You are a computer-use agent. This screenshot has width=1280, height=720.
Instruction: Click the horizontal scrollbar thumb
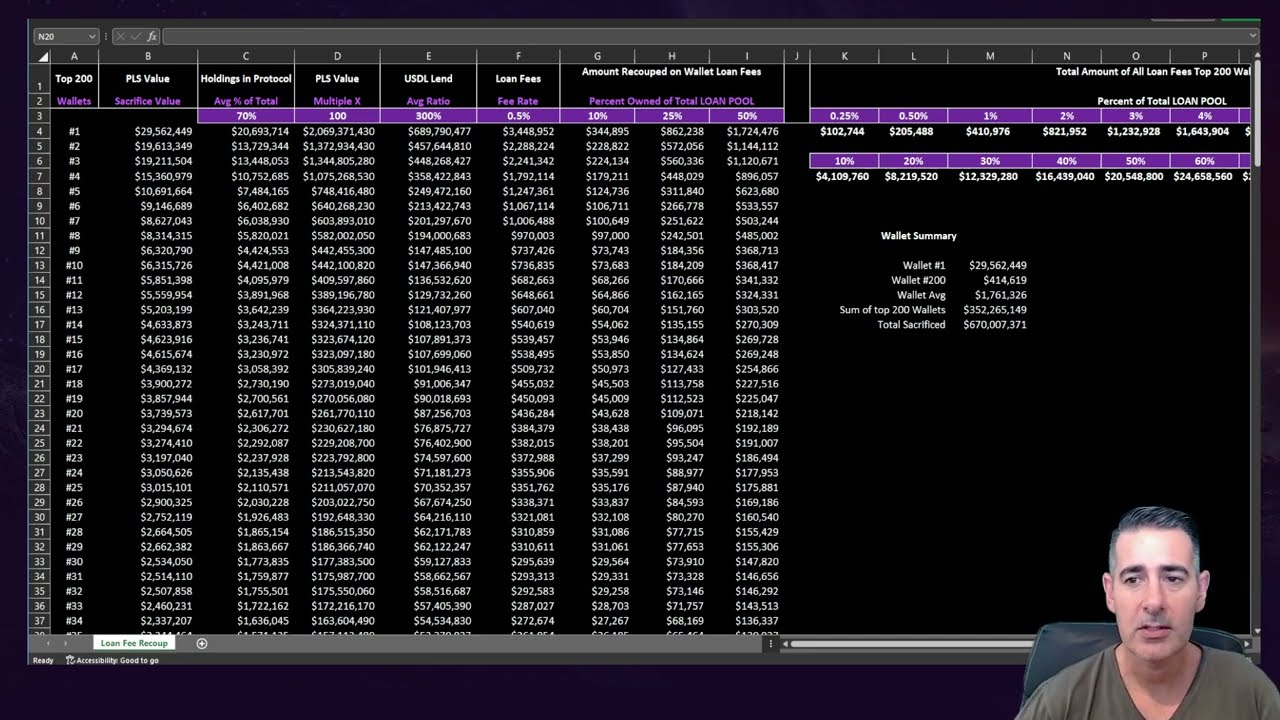(x=910, y=644)
